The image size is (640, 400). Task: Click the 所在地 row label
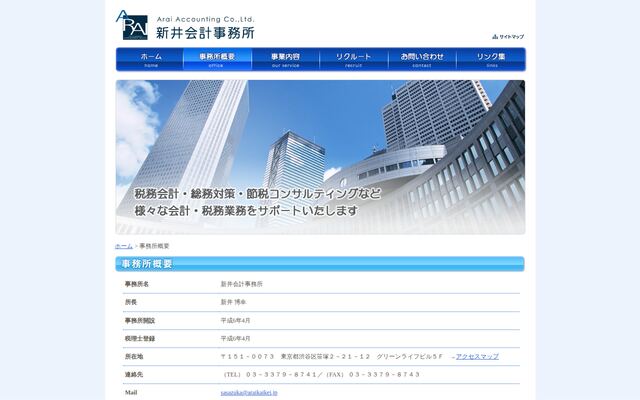pyautogui.click(x=134, y=357)
